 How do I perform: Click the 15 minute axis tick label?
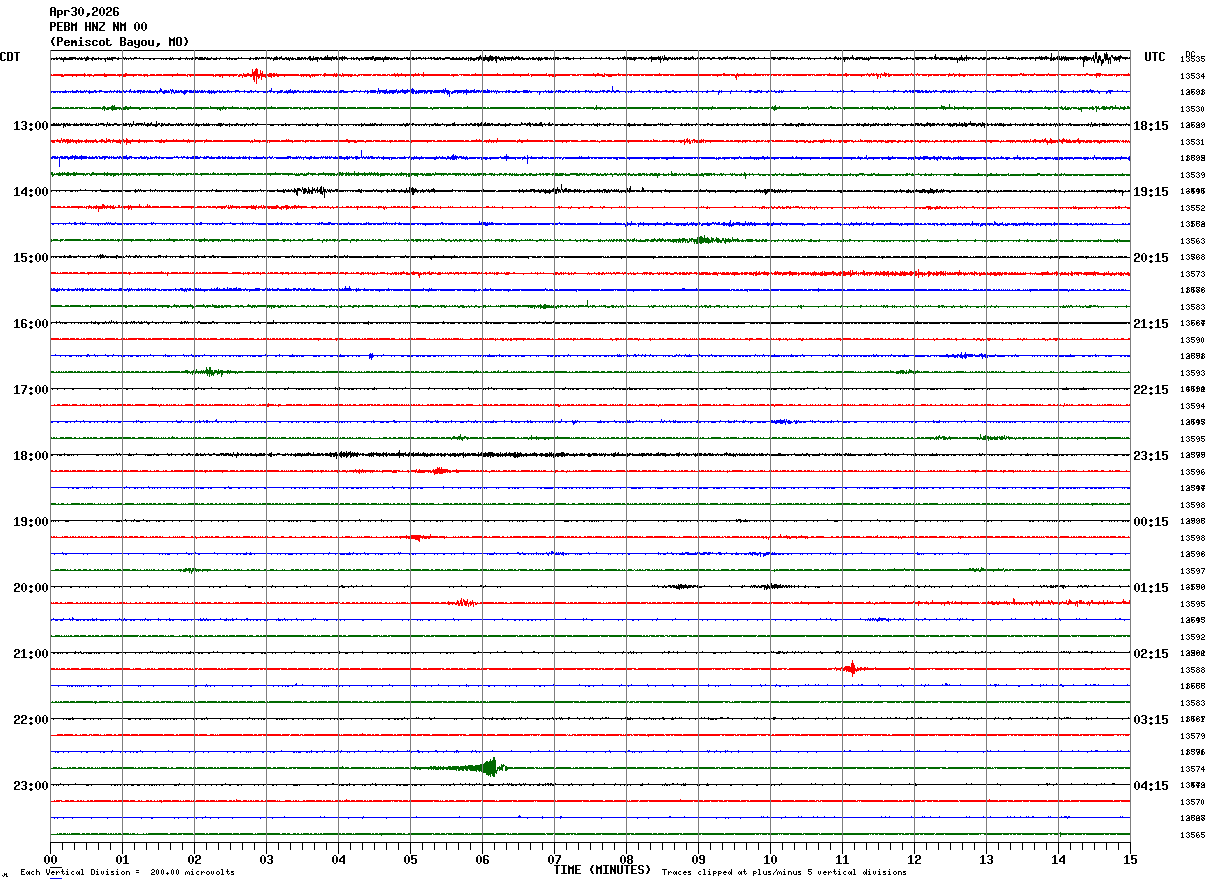[1130, 860]
